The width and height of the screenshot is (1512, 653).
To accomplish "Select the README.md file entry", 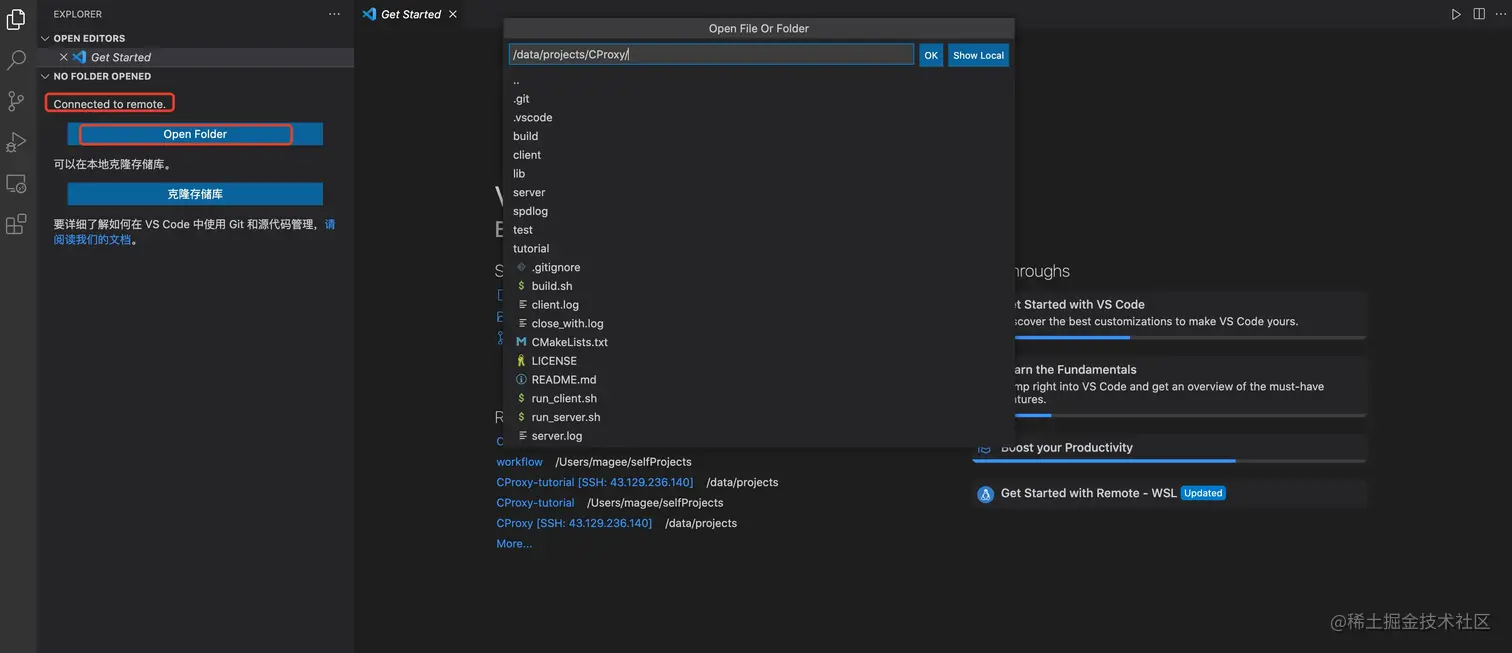I will [x=759, y=379].
